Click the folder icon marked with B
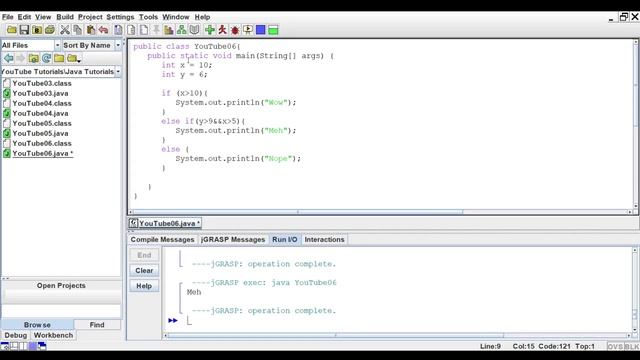The height and width of the screenshot is (360, 640). pyautogui.click(x=37, y=30)
